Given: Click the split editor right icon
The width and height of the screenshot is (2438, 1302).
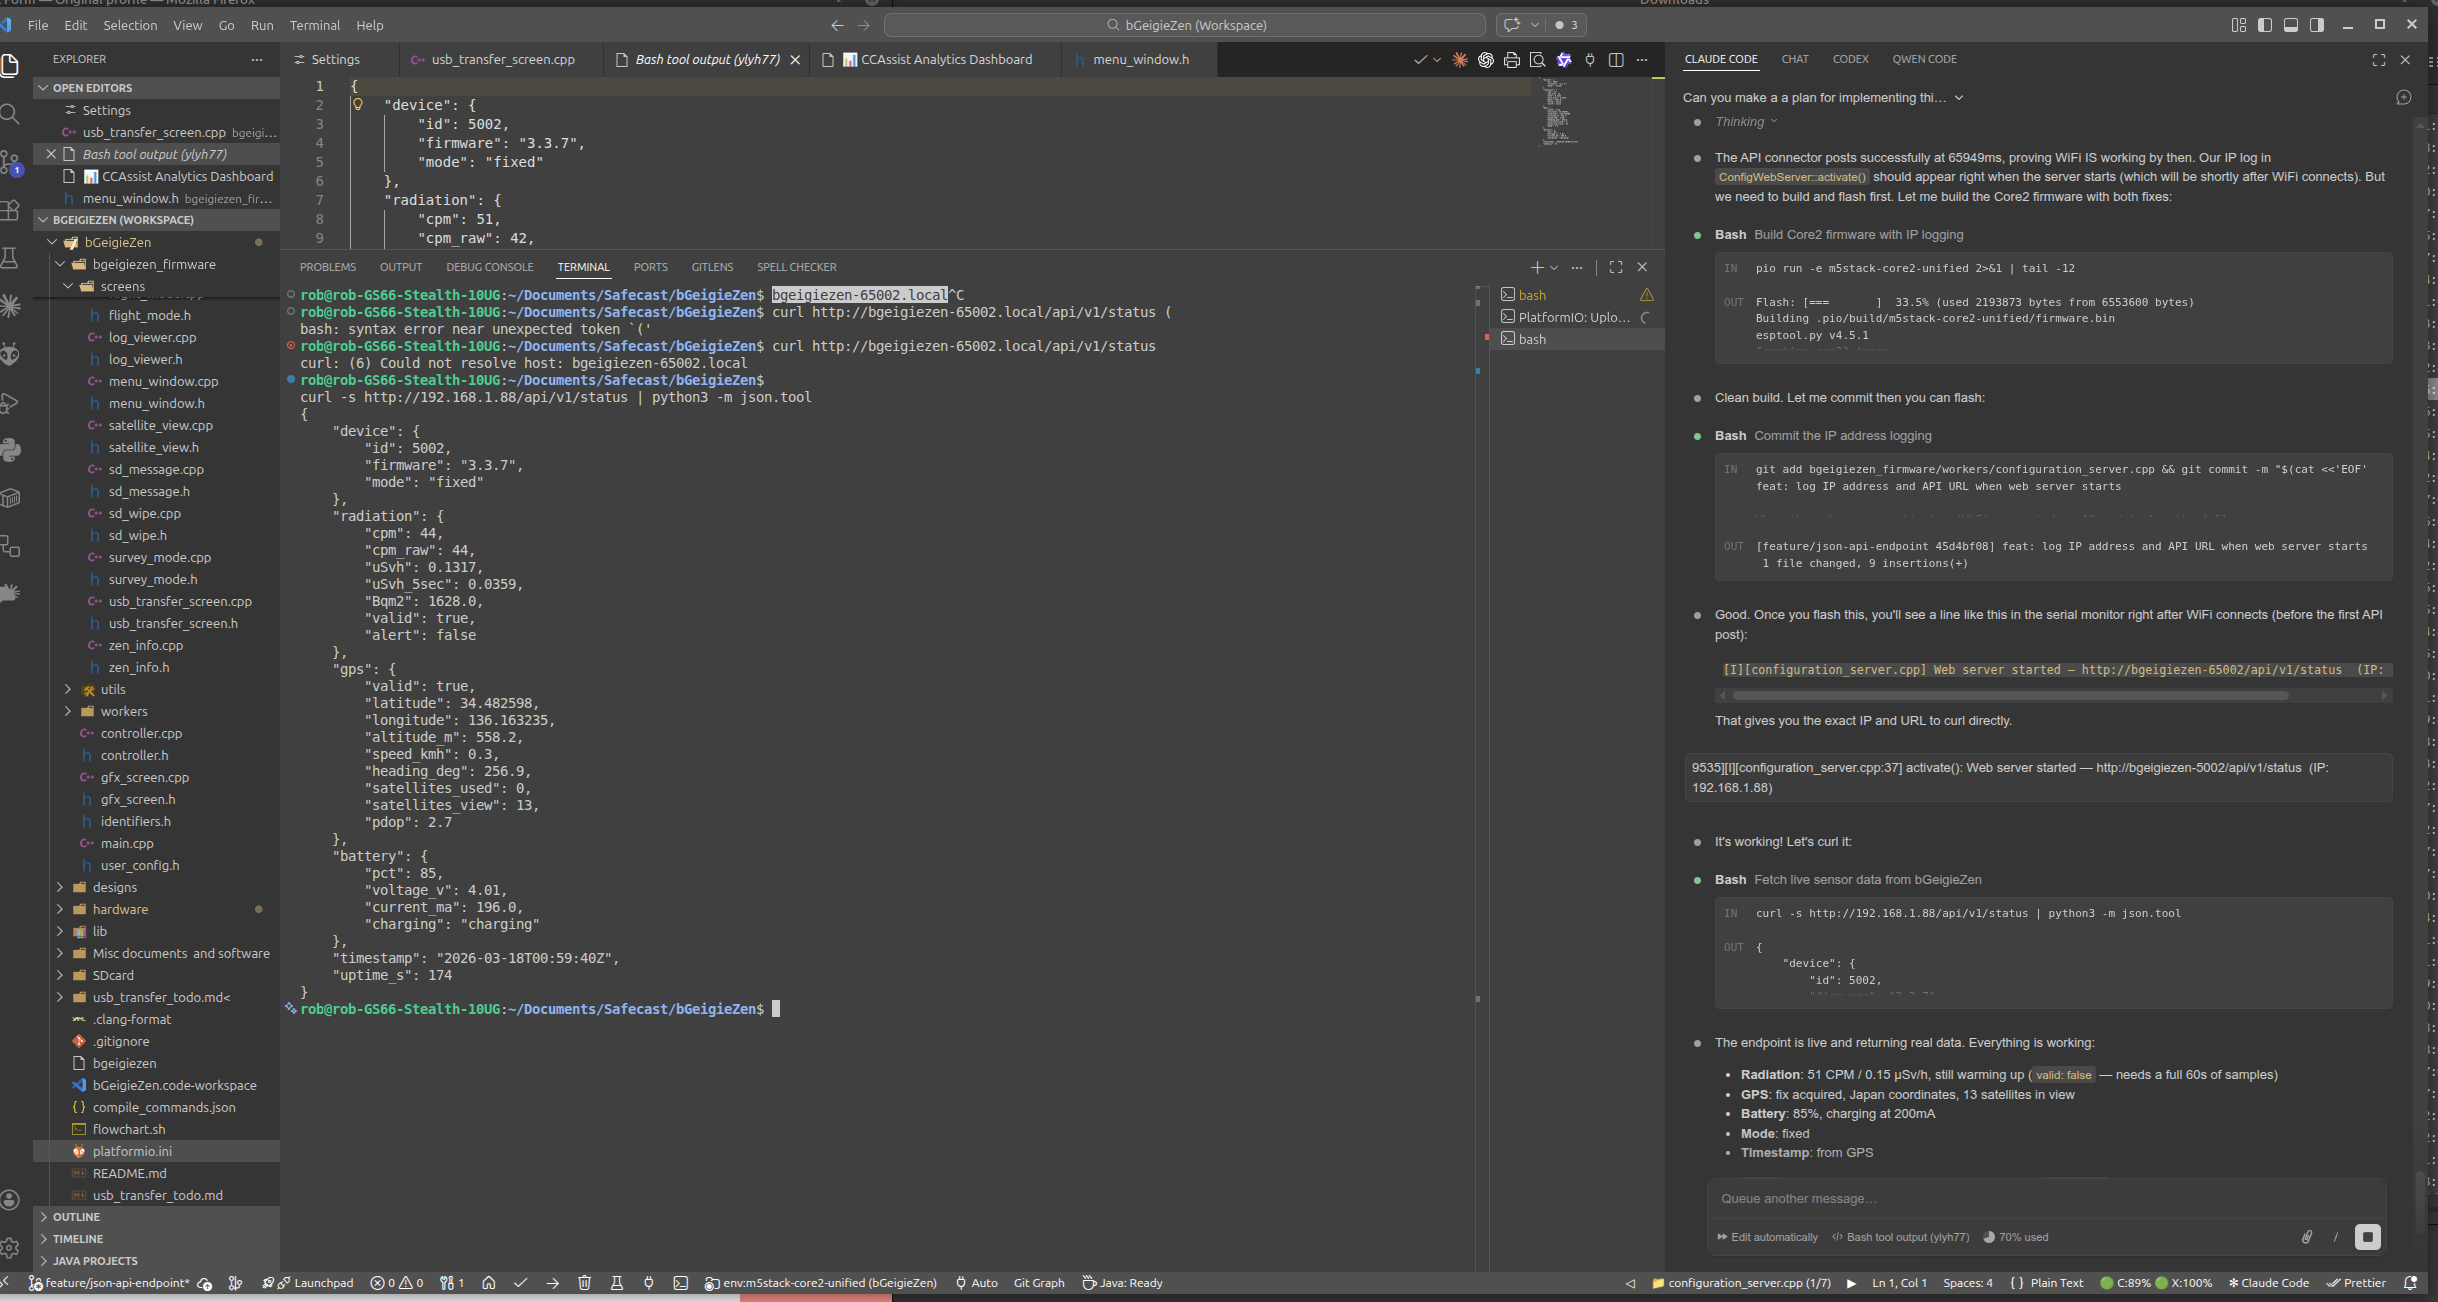Looking at the screenshot, I should click(1616, 60).
